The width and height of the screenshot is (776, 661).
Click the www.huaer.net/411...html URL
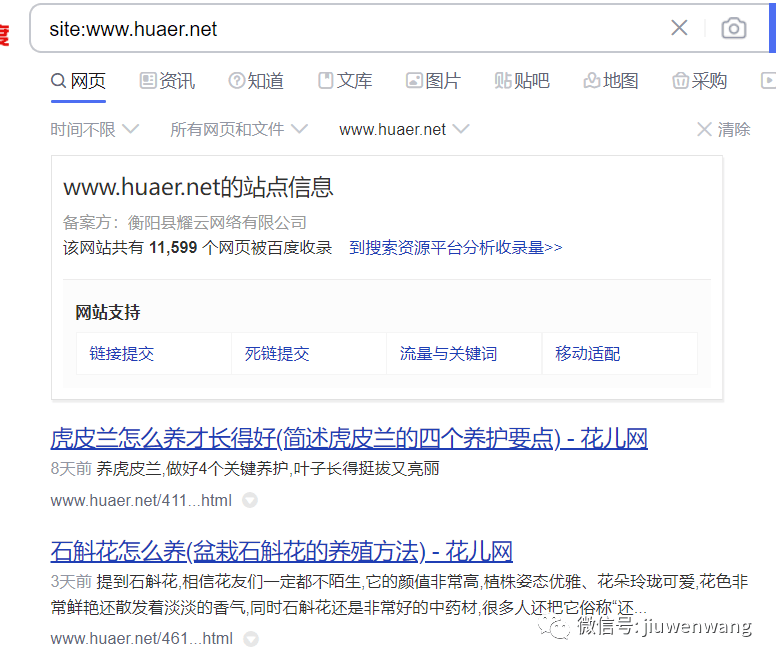point(141,501)
